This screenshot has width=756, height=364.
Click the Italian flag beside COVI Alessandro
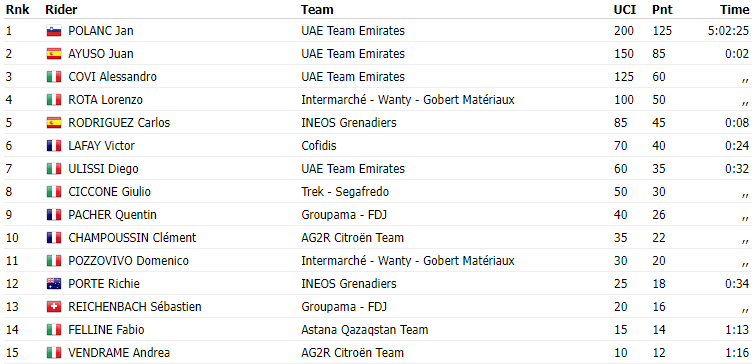coord(54,77)
